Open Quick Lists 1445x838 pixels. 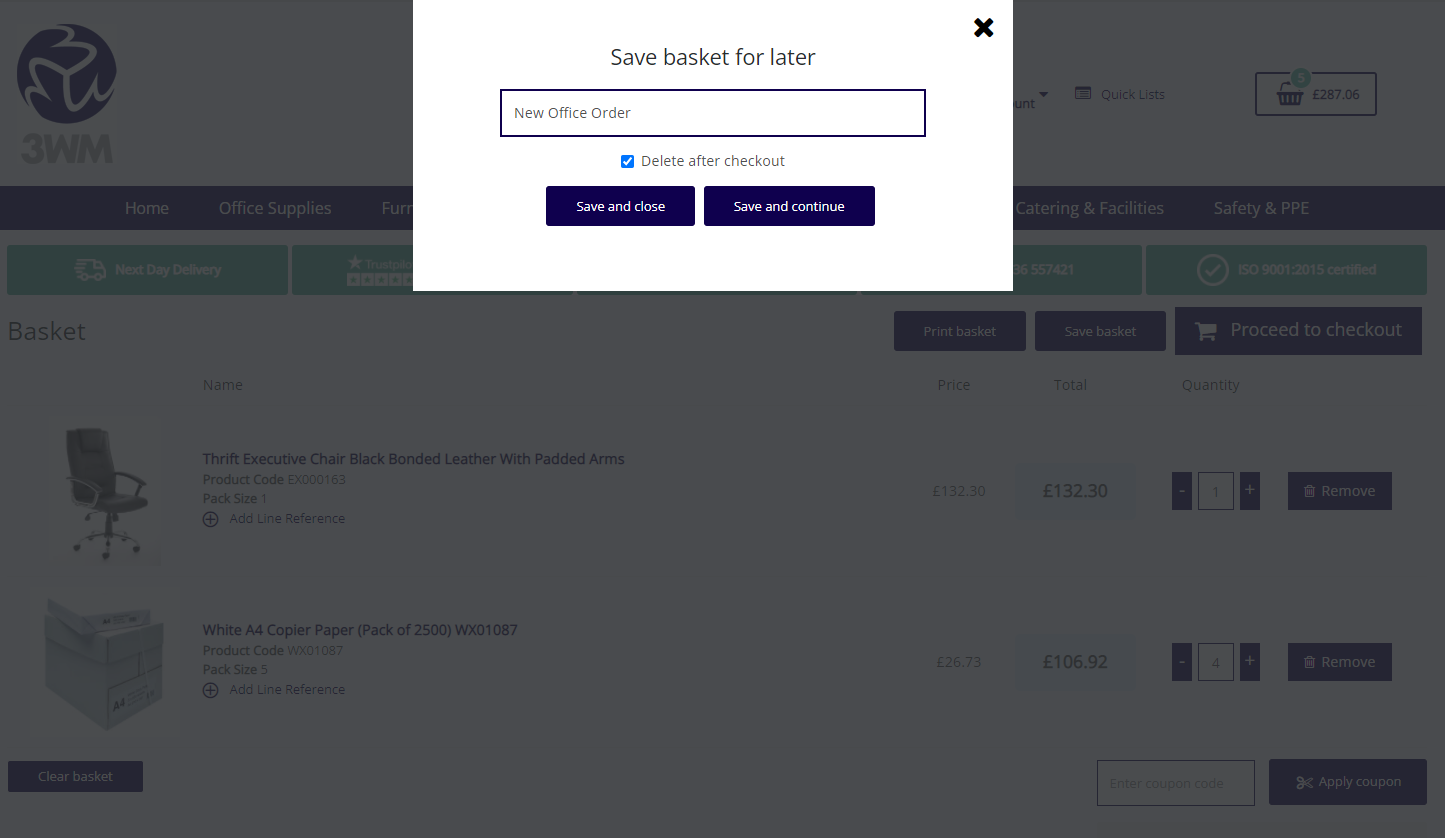click(1120, 94)
